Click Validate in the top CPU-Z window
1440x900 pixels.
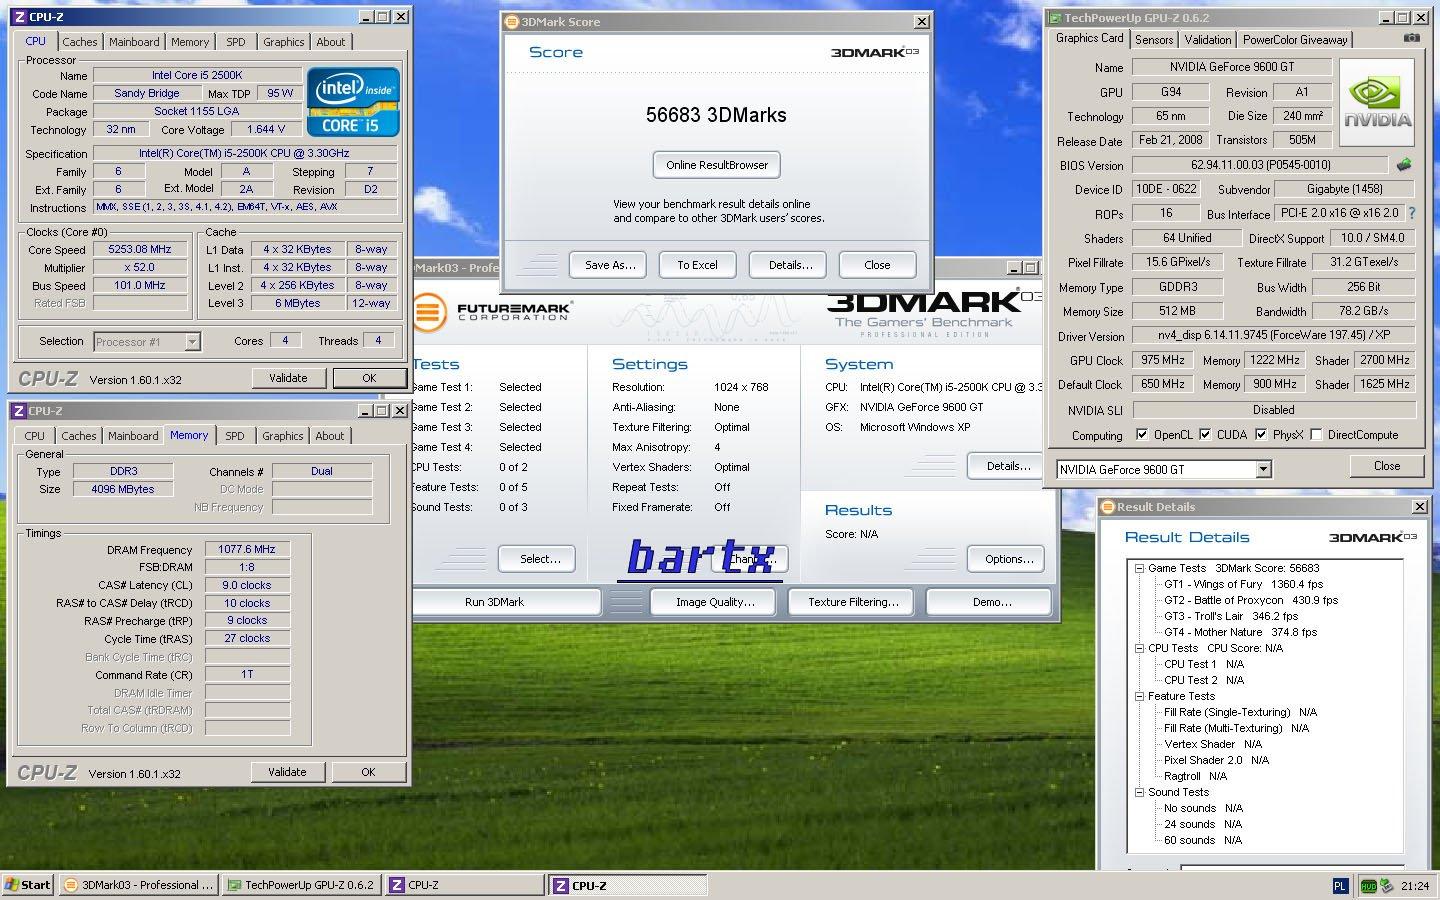point(288,378)
